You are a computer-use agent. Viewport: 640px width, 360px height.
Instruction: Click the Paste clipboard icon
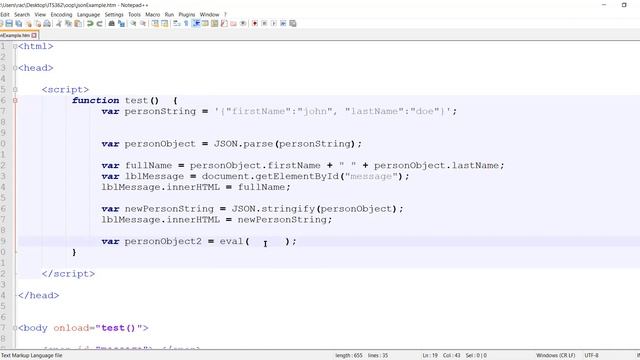click(78, 24)
